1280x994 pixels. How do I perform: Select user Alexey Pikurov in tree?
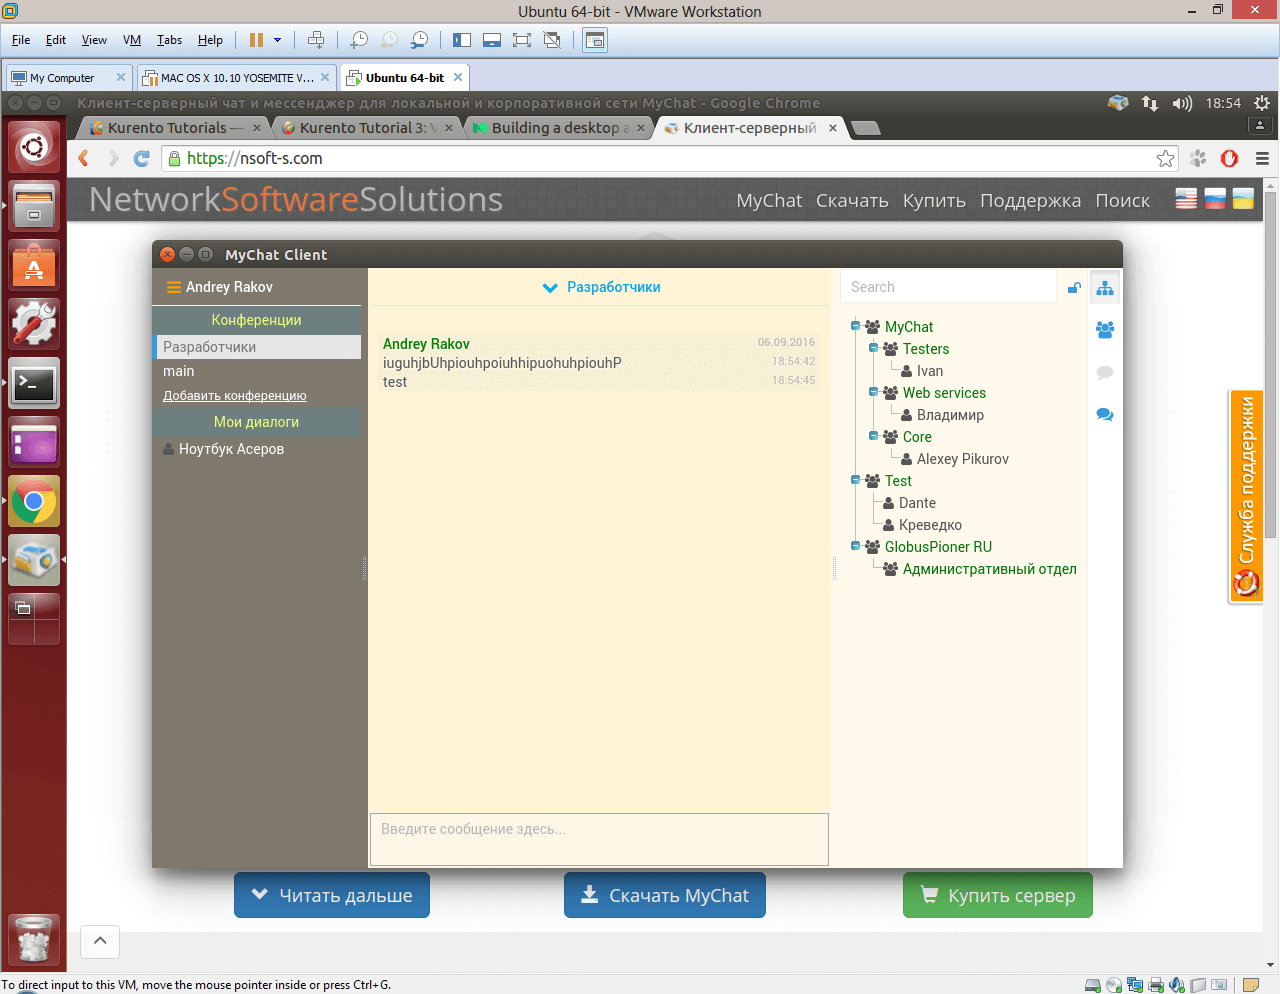point(962,459)
